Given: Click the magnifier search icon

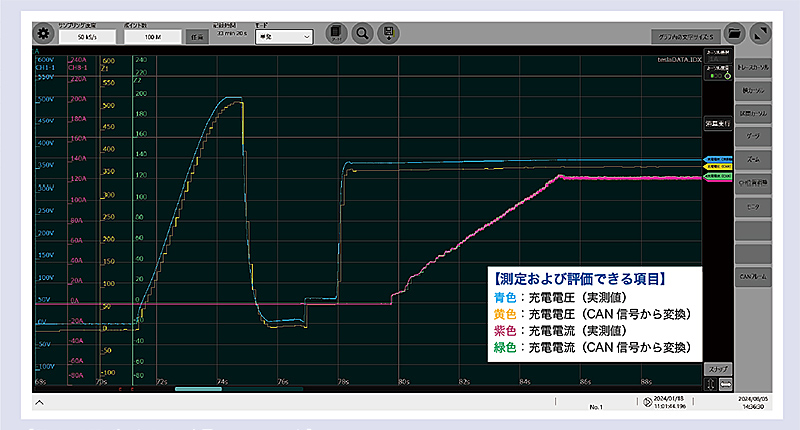Looking at the screenshot, I should pyautogui.click(x=361, y=34).
